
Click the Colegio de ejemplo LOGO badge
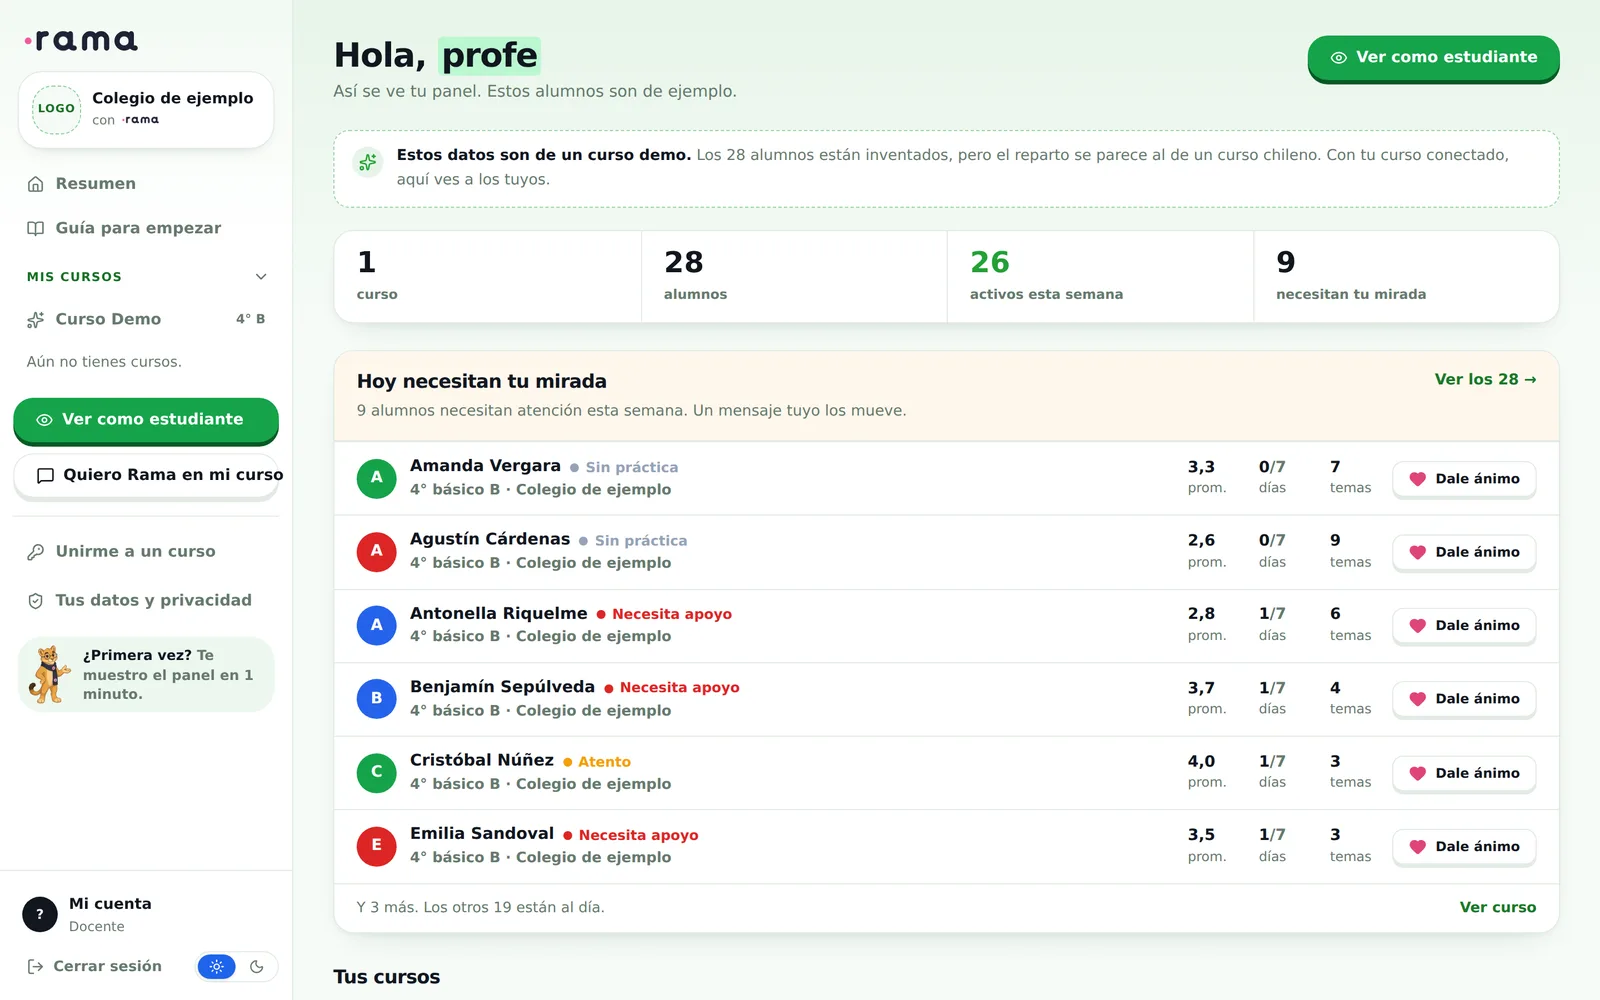tap(56, 109)
